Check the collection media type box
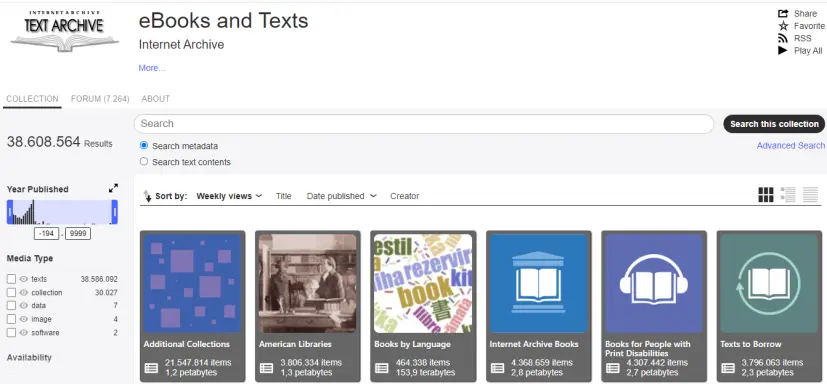 (x=11, y=292)
